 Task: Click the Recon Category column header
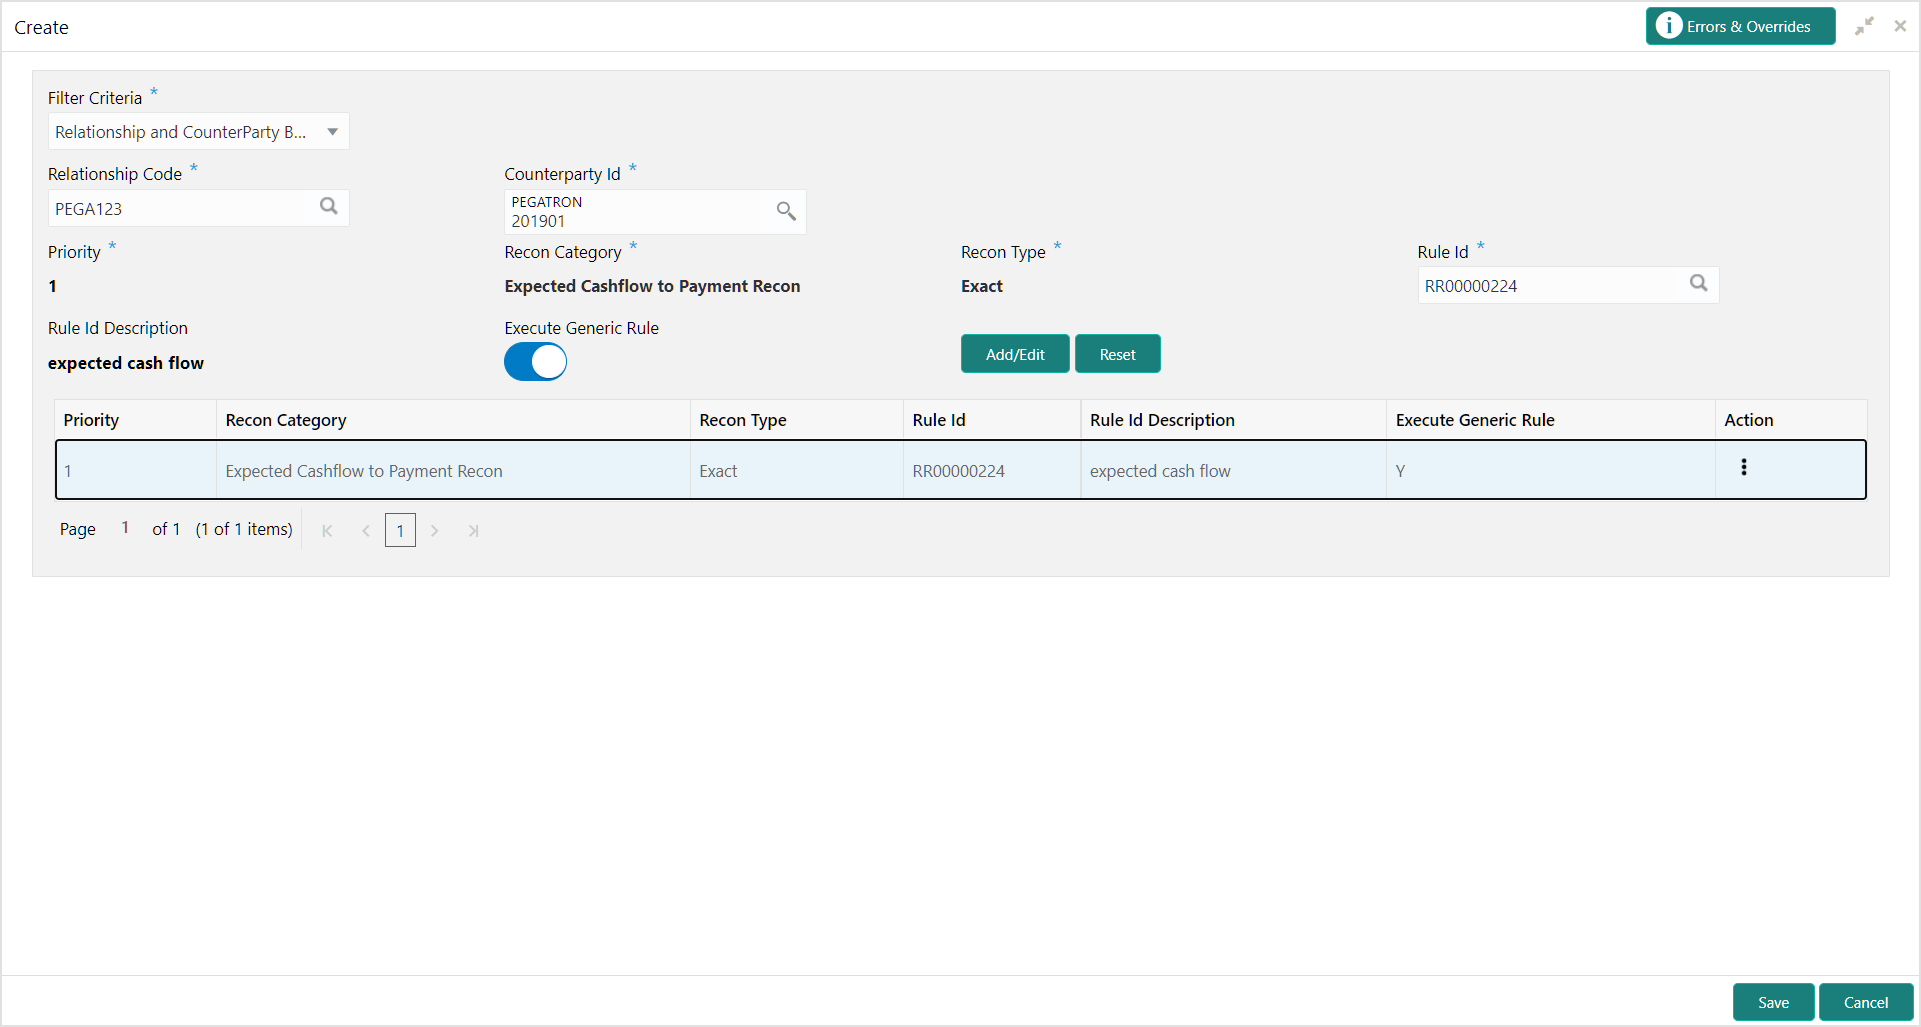coord(453,420)
